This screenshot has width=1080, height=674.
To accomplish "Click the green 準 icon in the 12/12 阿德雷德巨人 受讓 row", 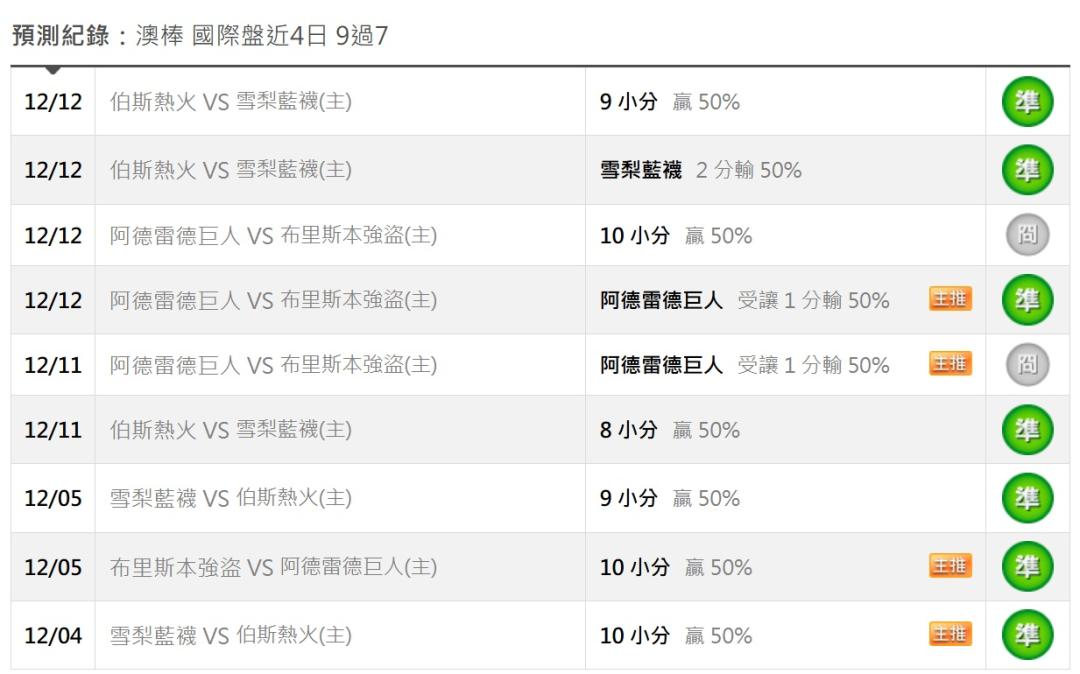I will coord(1028,300).
